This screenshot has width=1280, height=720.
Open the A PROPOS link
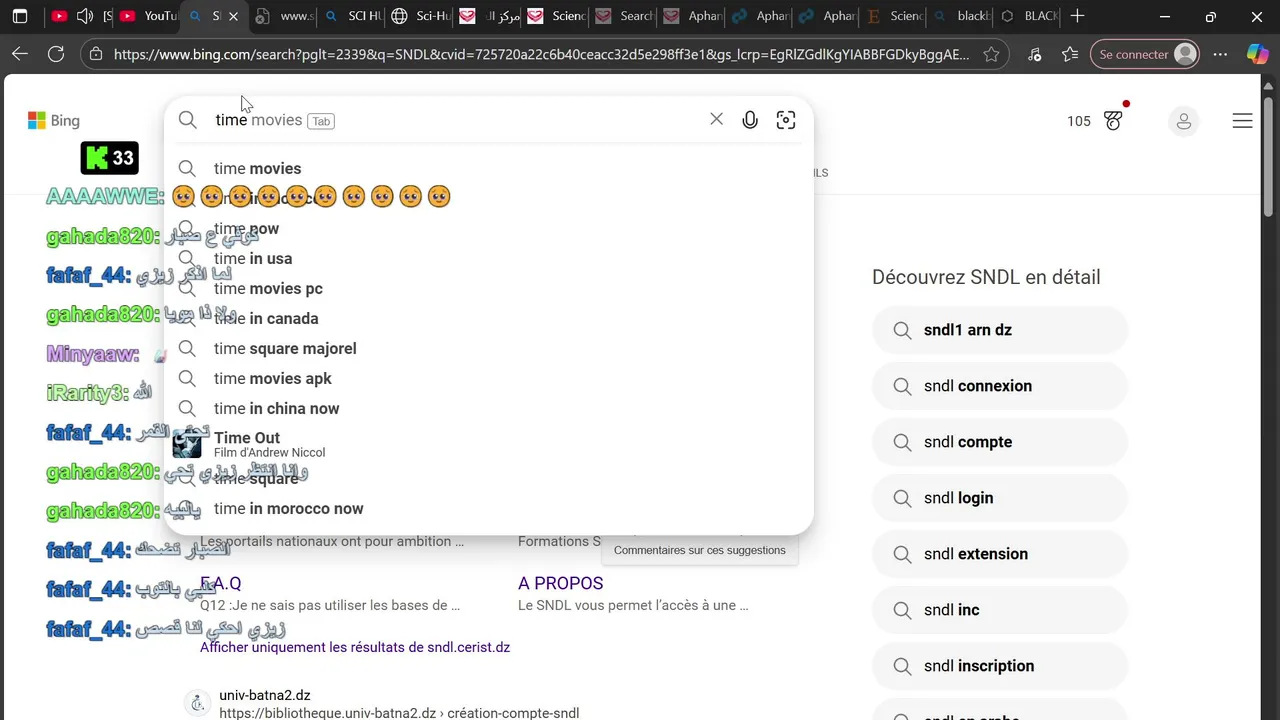coord(561,583)
